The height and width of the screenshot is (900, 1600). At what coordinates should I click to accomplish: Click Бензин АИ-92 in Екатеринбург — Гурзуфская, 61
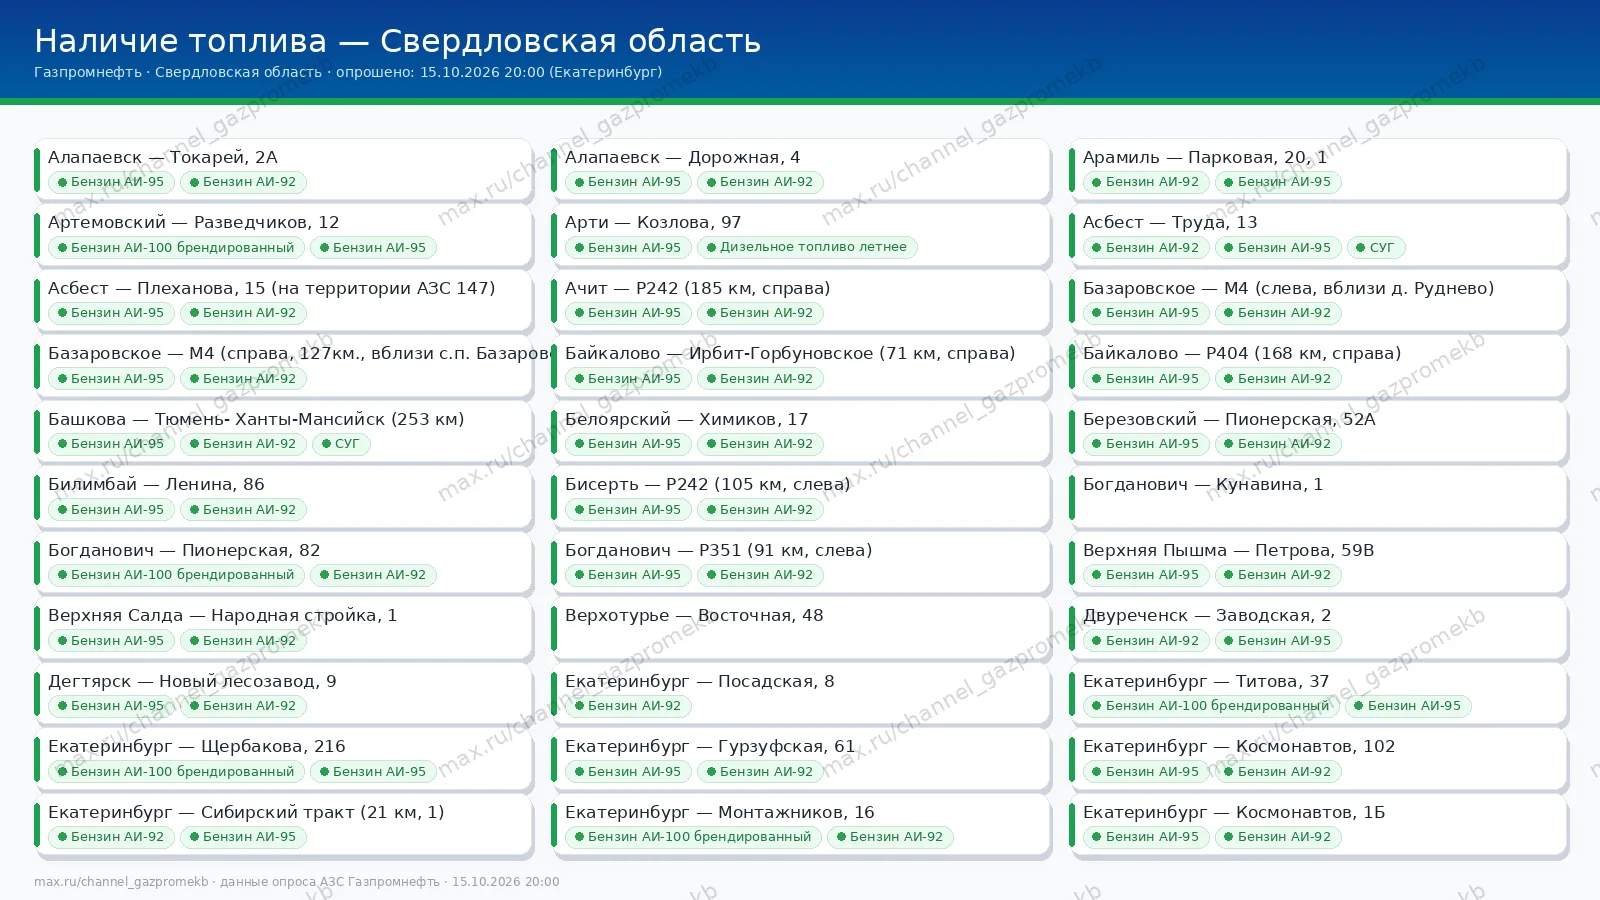click(760, 772)
